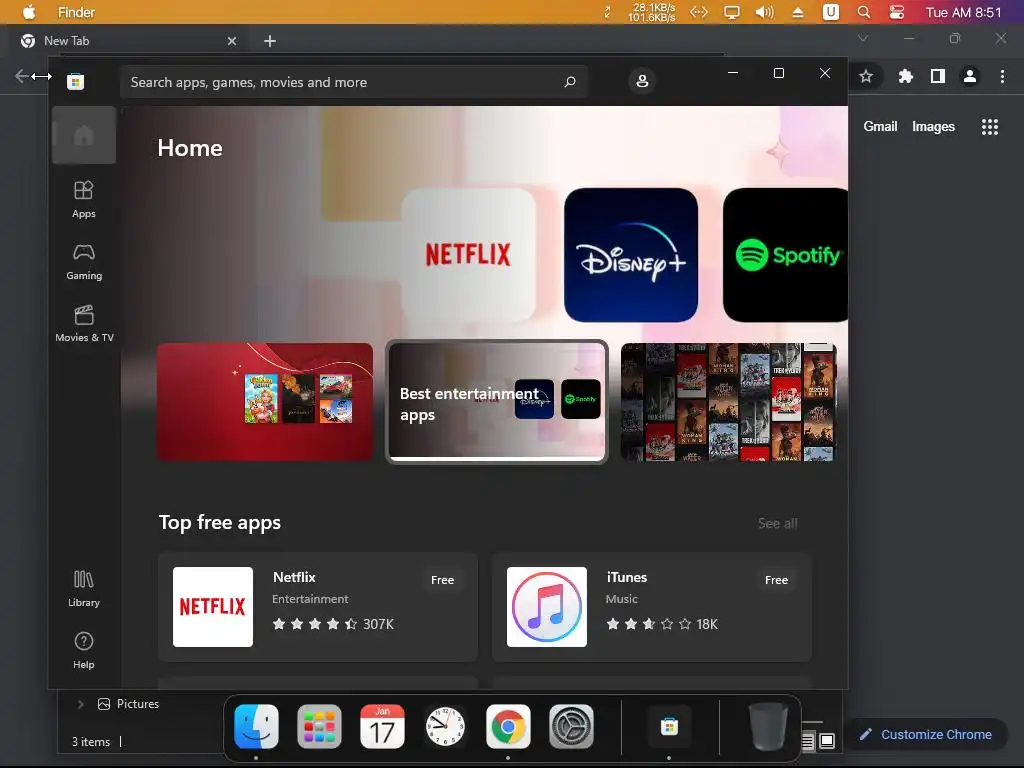Expand the Pictures folder tree arrow
Screen dimensions: 1024x768
80,704
